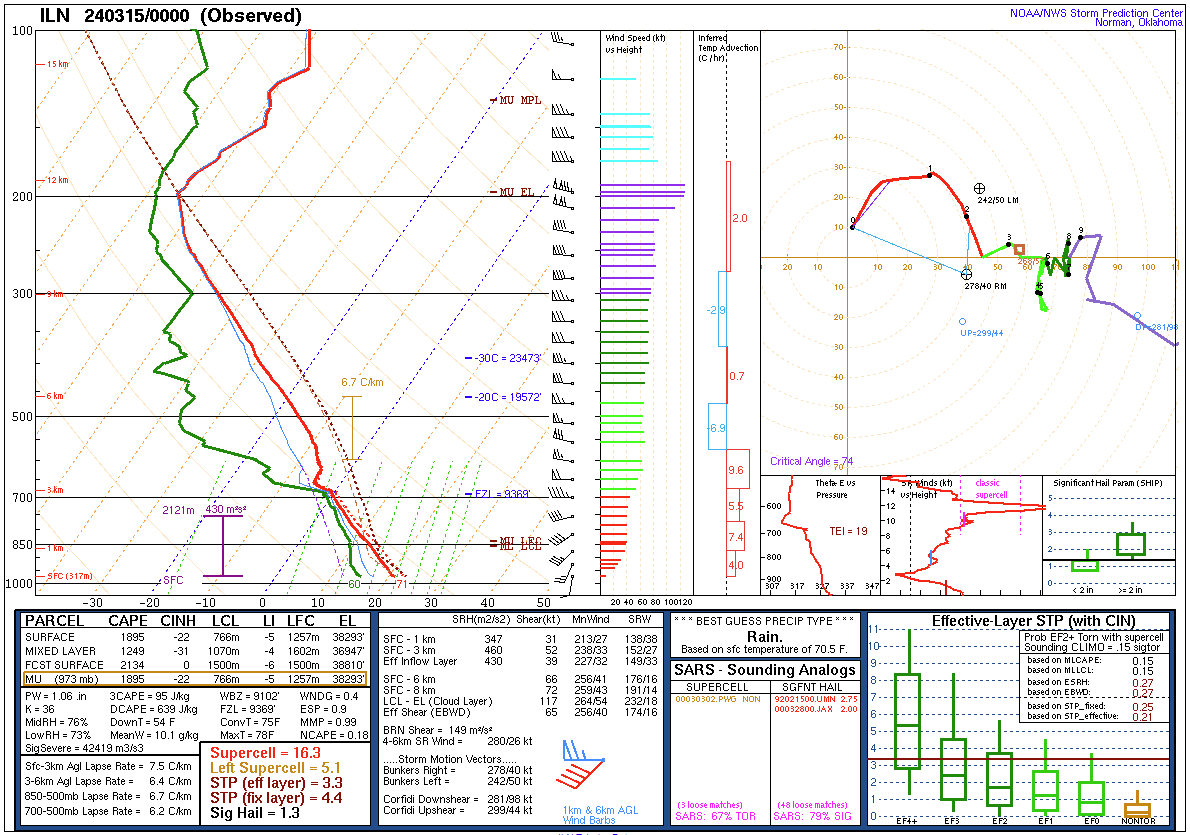
Task: Click the 'UP=299/44' hodograph label
Action: tap(981, 332)
